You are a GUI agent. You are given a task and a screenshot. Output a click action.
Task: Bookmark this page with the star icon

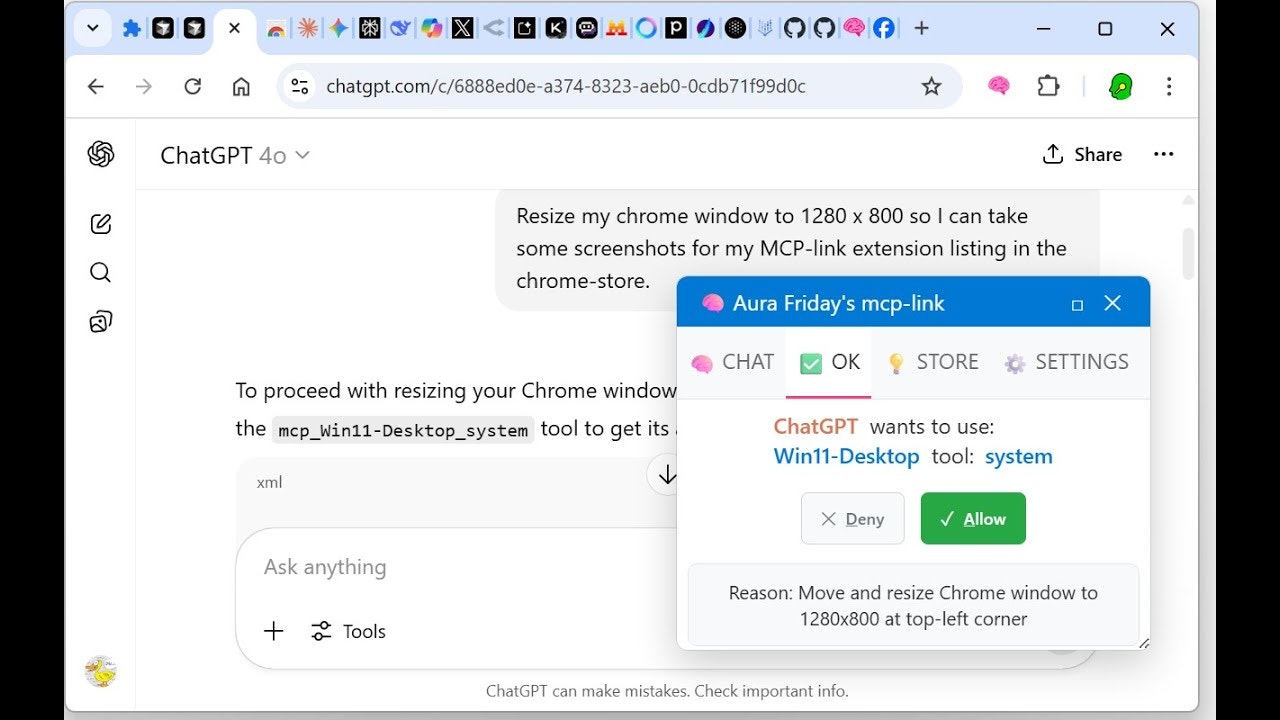[931, 87]
